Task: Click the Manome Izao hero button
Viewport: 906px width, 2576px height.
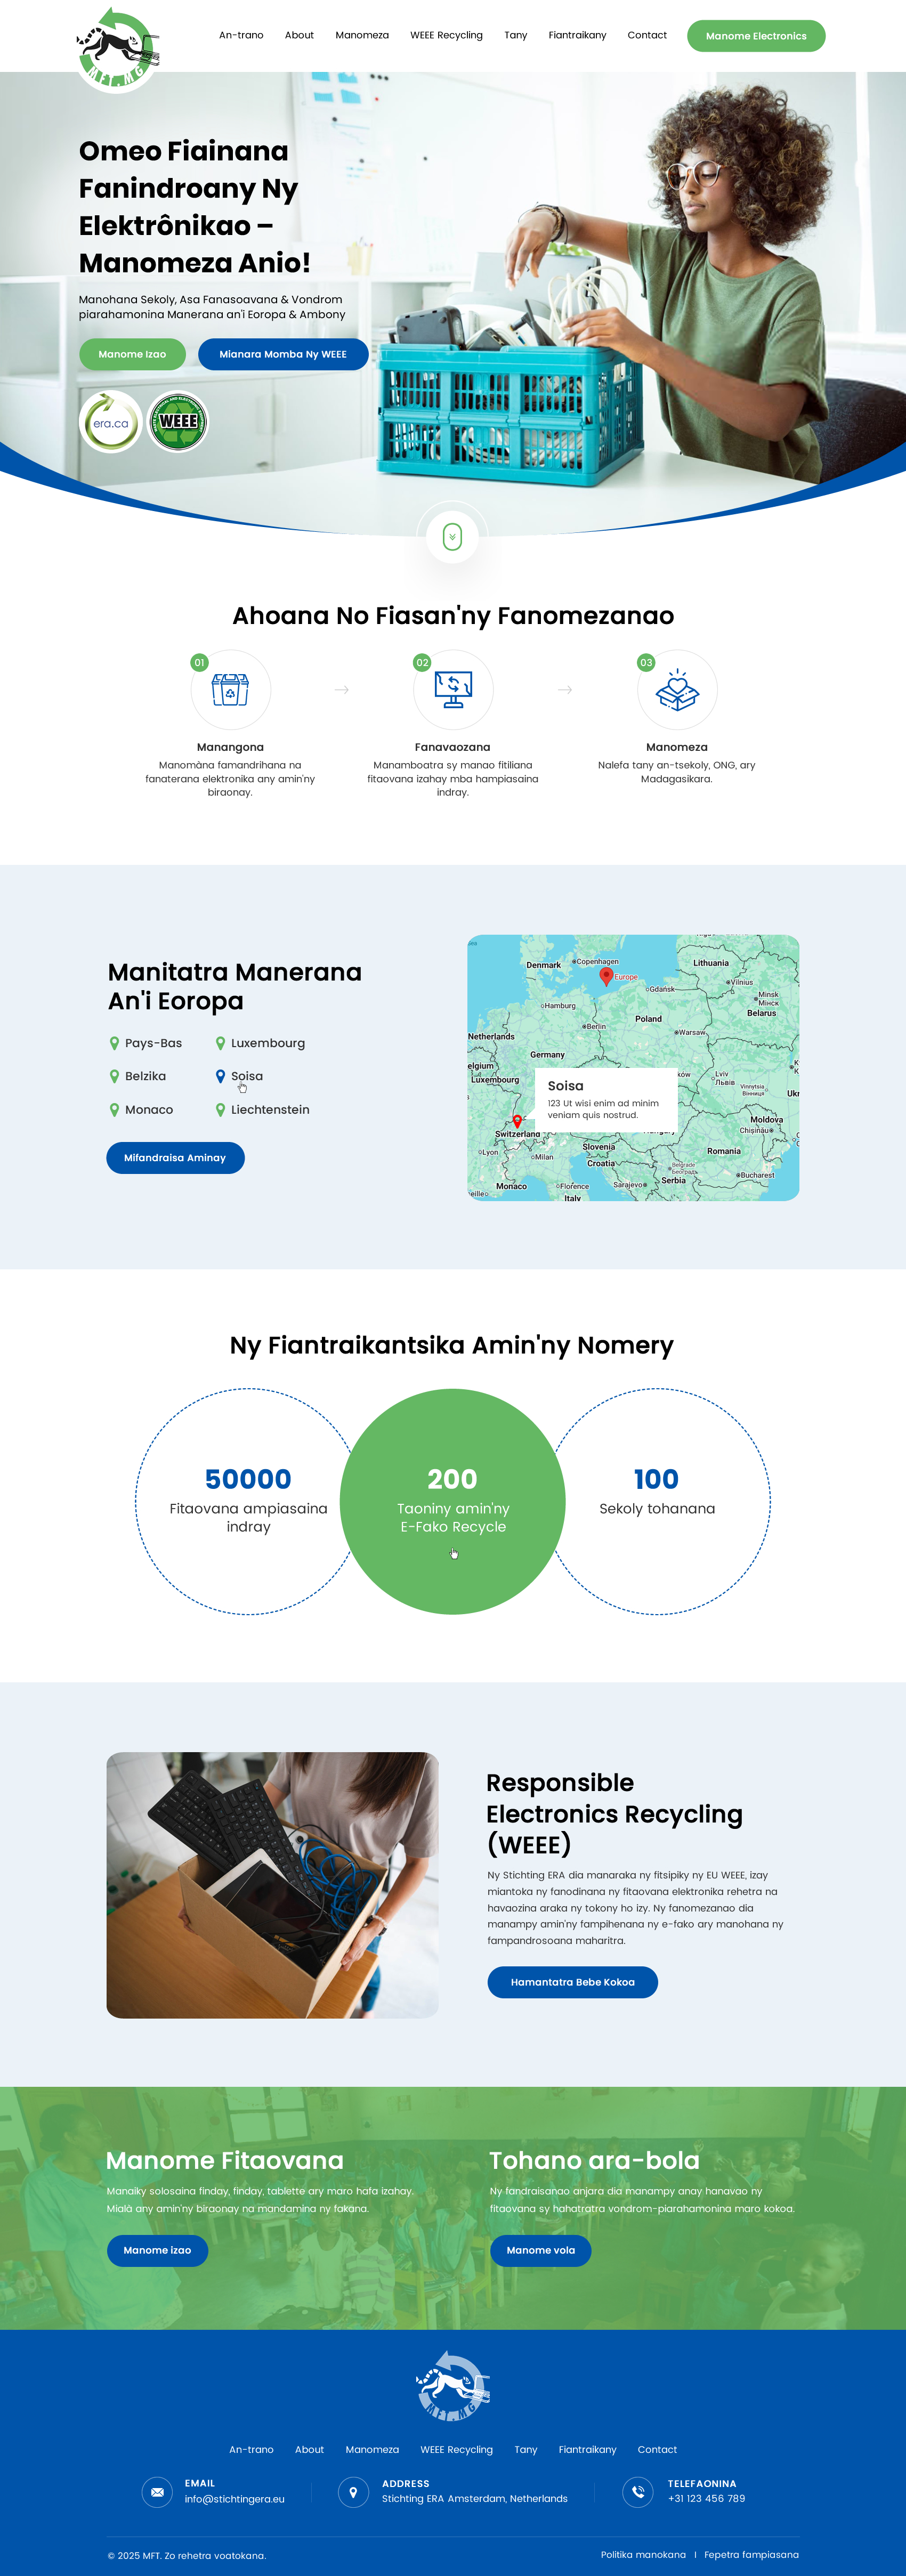Action: click(132, 354)
